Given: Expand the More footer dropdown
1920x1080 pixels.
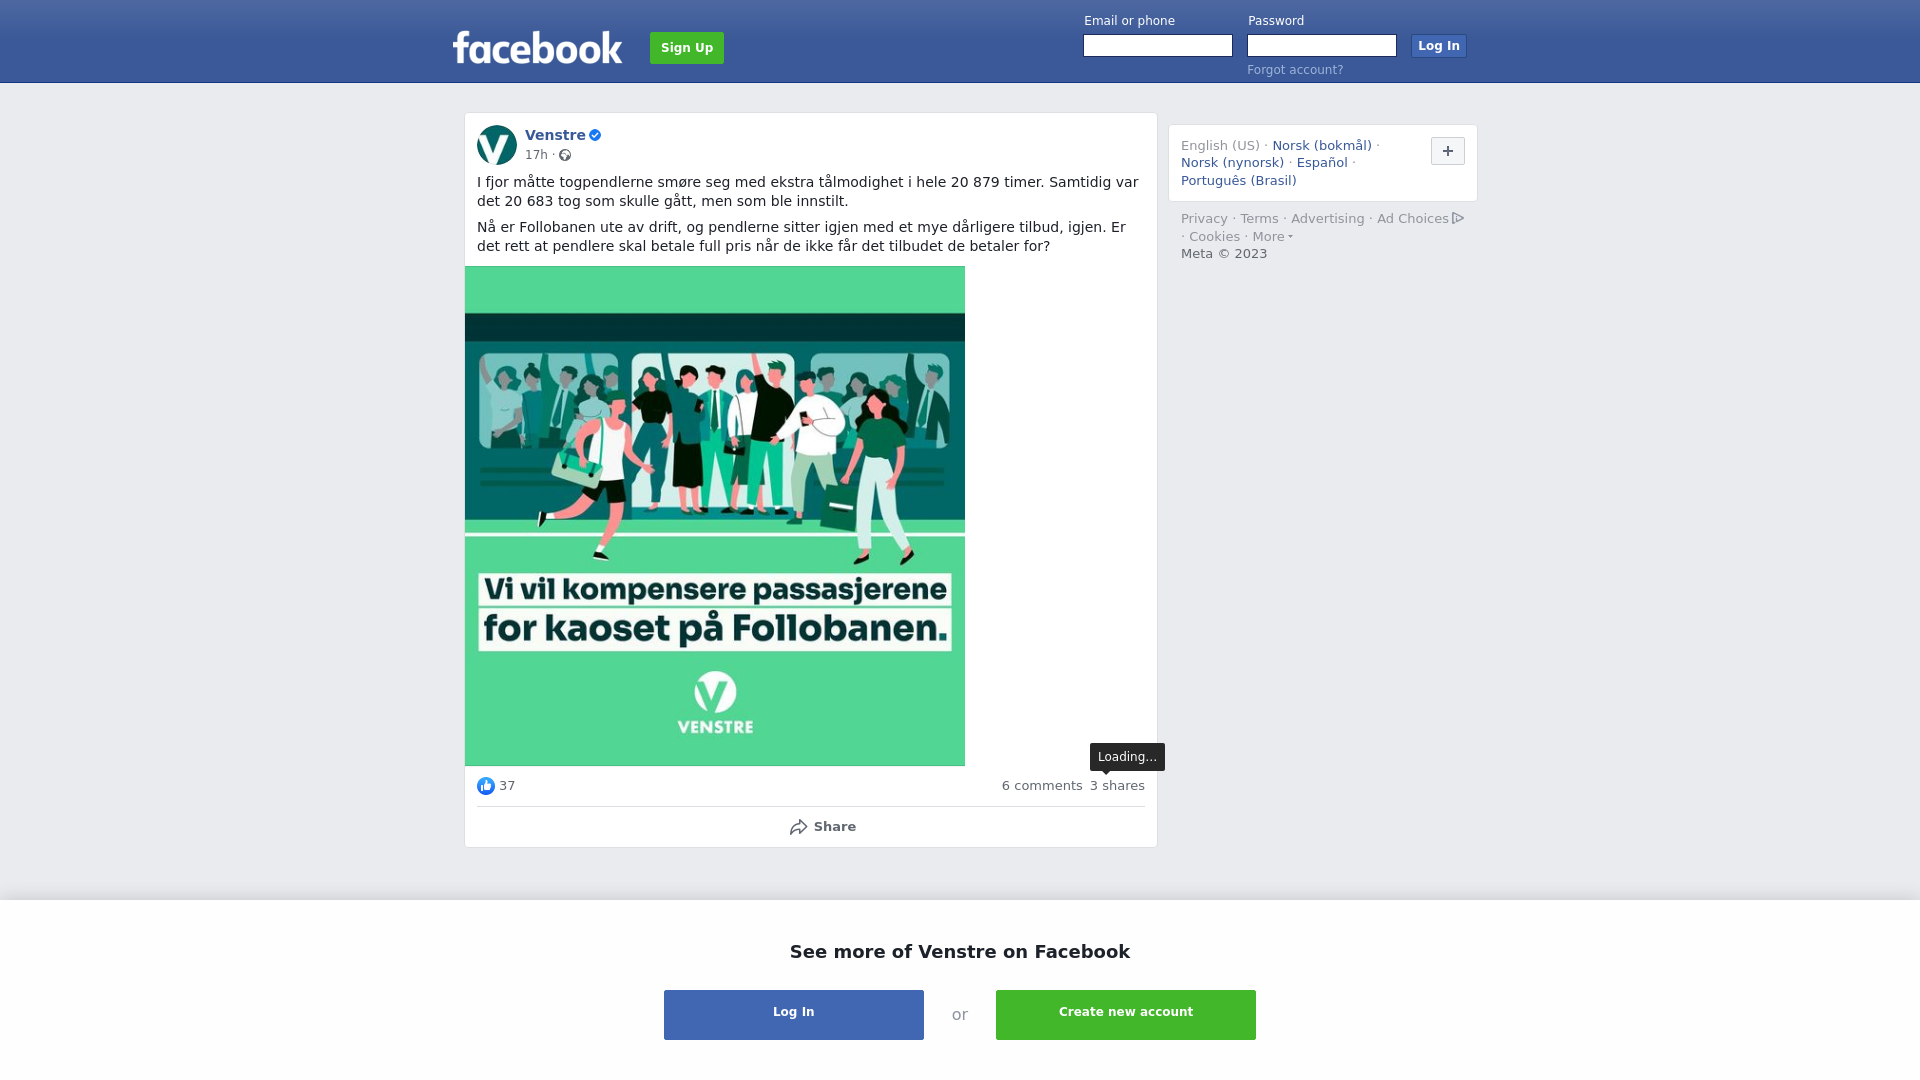Looking at the screenshot, I should [1272, 237].
